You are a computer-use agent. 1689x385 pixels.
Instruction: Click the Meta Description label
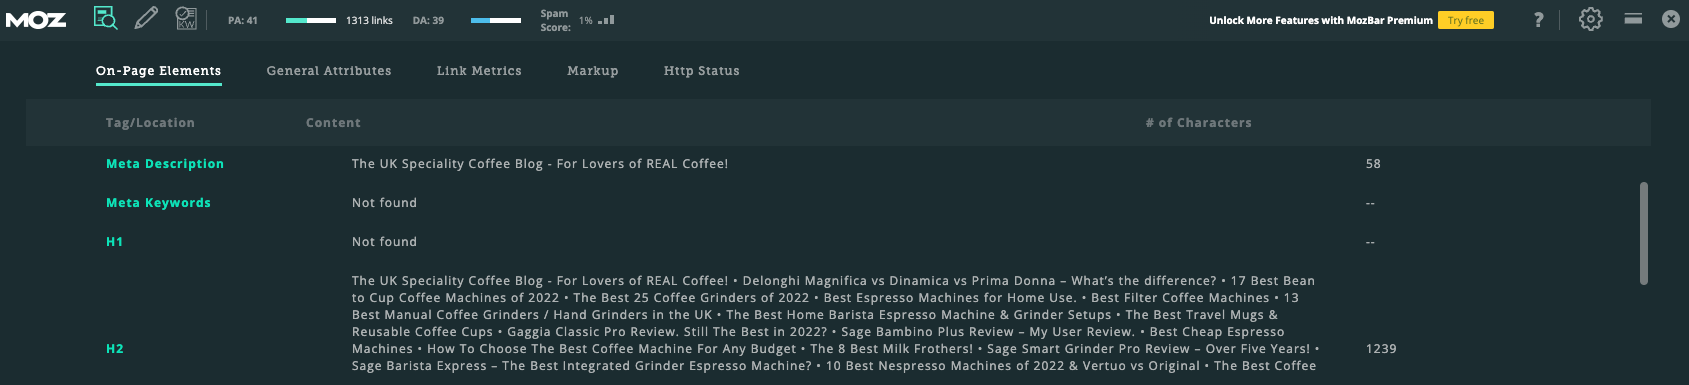click(x=165, y=164)
